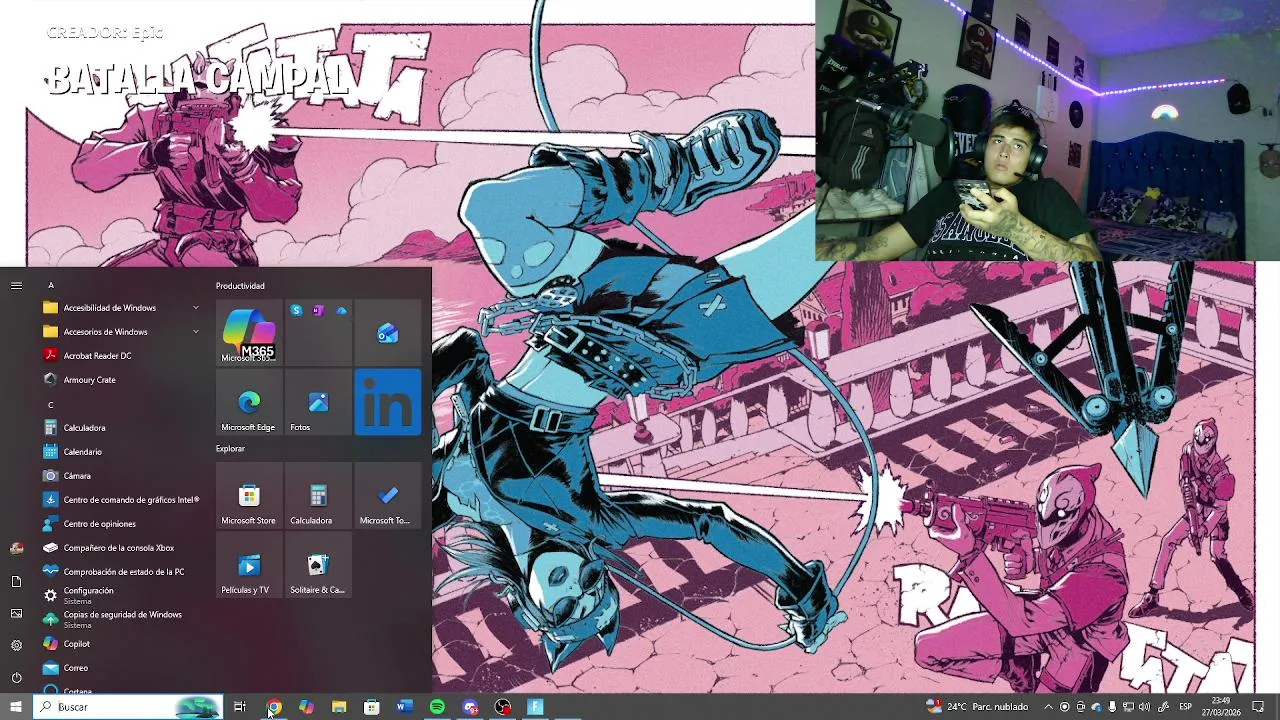Screen dimensions: 1280x720
Task: Open Comprobación de estado de la PC
Action: [x=120, y=571]
